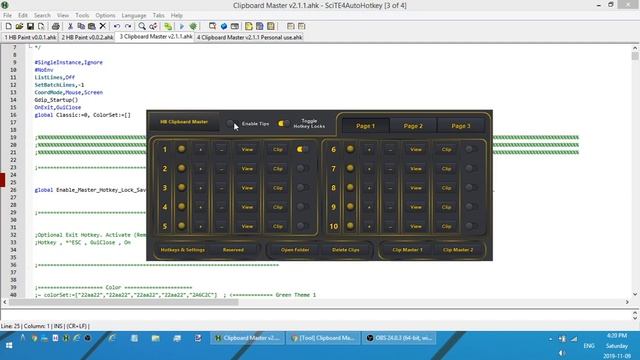Redo edit in toolbar
640x360 pixels.
[x=128, y=26]
